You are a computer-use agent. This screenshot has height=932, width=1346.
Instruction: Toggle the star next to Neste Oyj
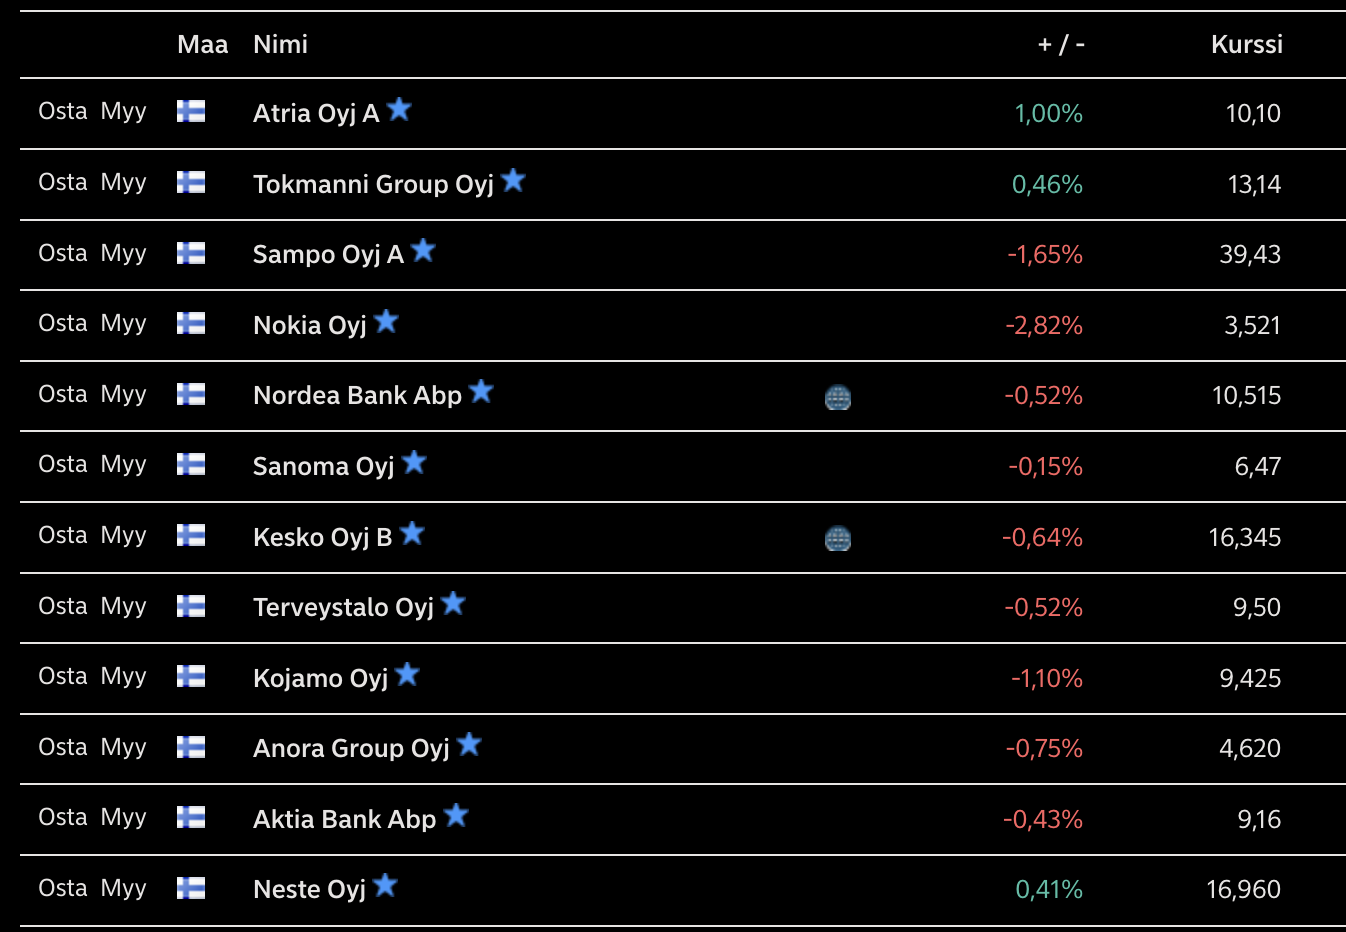pyautogui.click(x=385, y=886)
